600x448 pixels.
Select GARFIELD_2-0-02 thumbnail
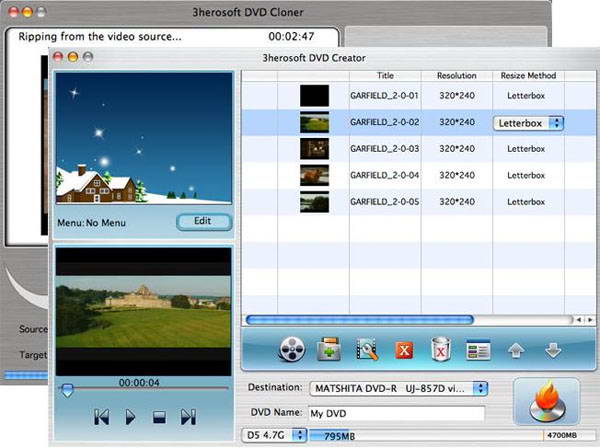[x=314, y=122]
